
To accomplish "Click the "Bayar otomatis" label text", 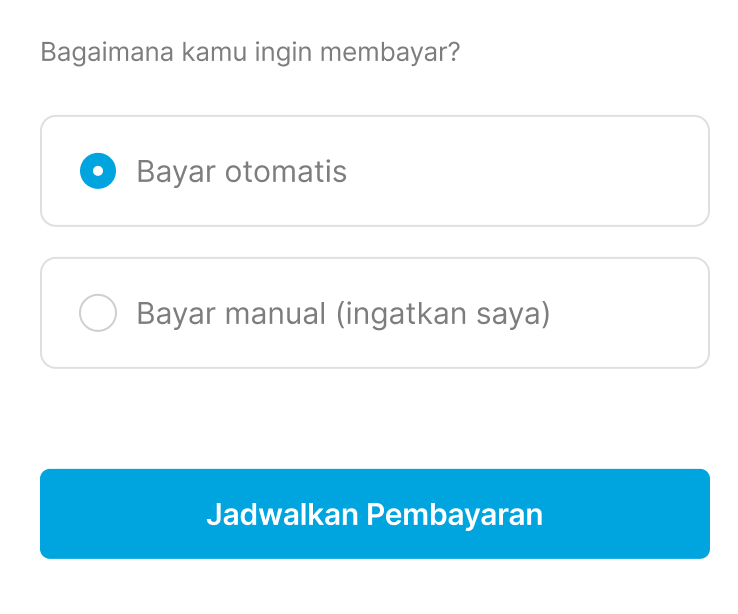I will click(x=241, y=171).
